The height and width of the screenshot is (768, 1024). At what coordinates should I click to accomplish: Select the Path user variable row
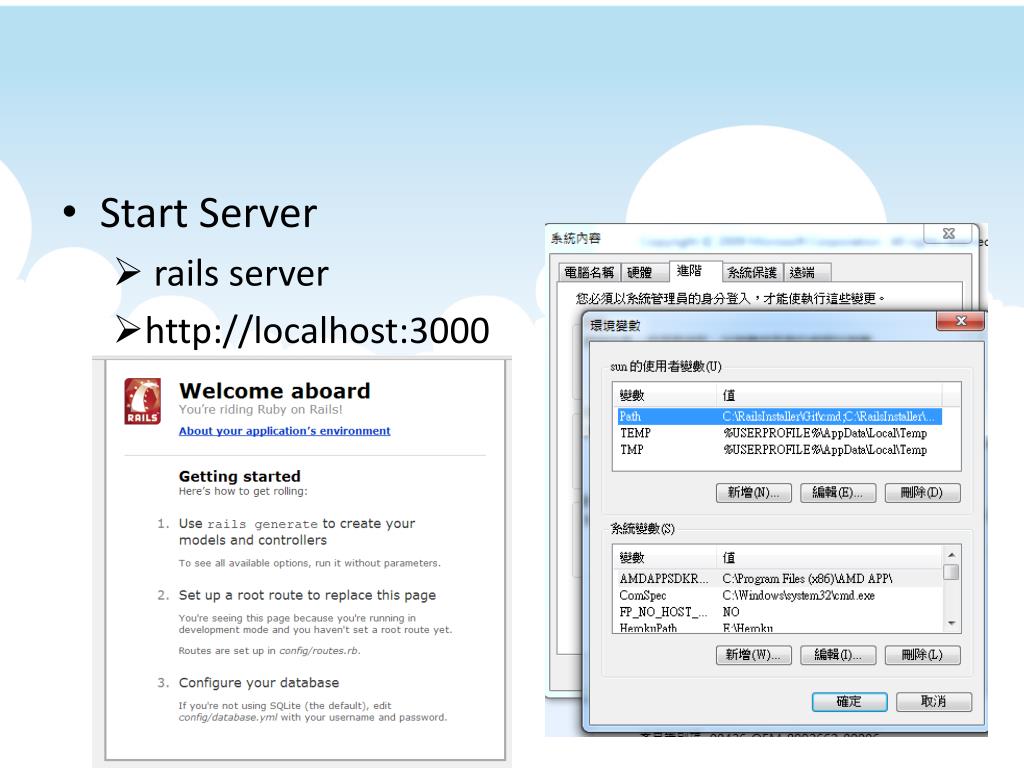pos(779,417)
